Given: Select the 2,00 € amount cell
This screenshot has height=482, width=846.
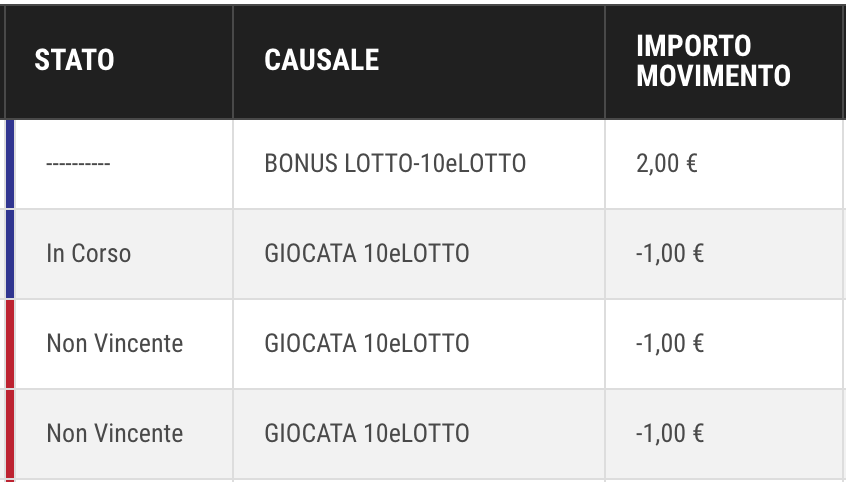Looking at the screenshot, I should point(667,164).
